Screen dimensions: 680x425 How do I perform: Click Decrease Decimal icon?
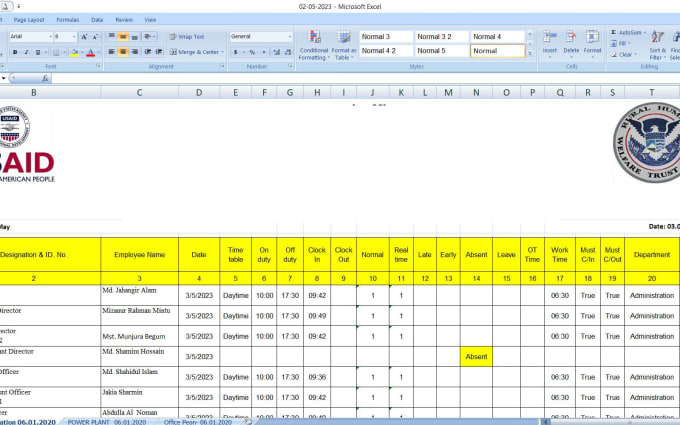tap(288, 52)
